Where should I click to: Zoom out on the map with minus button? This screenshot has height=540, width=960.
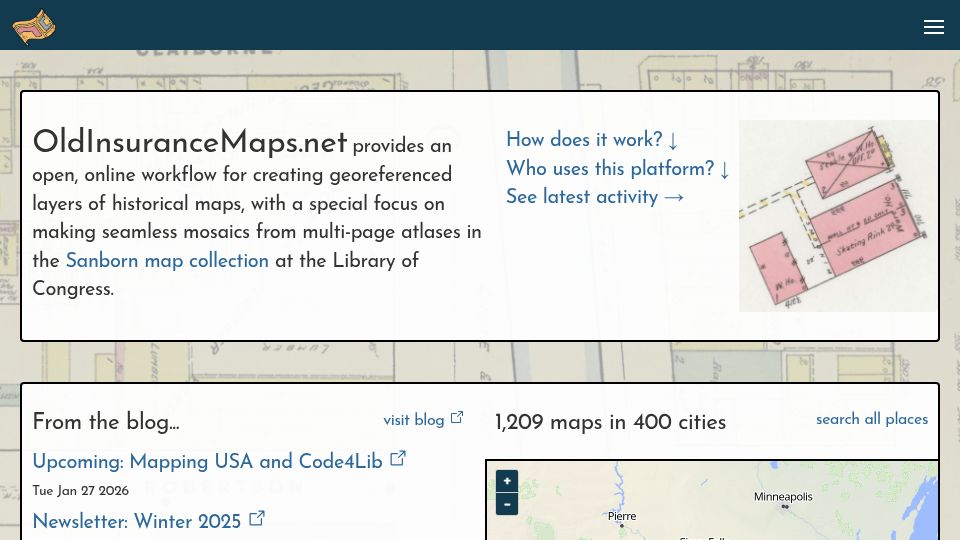click(507, 504)
